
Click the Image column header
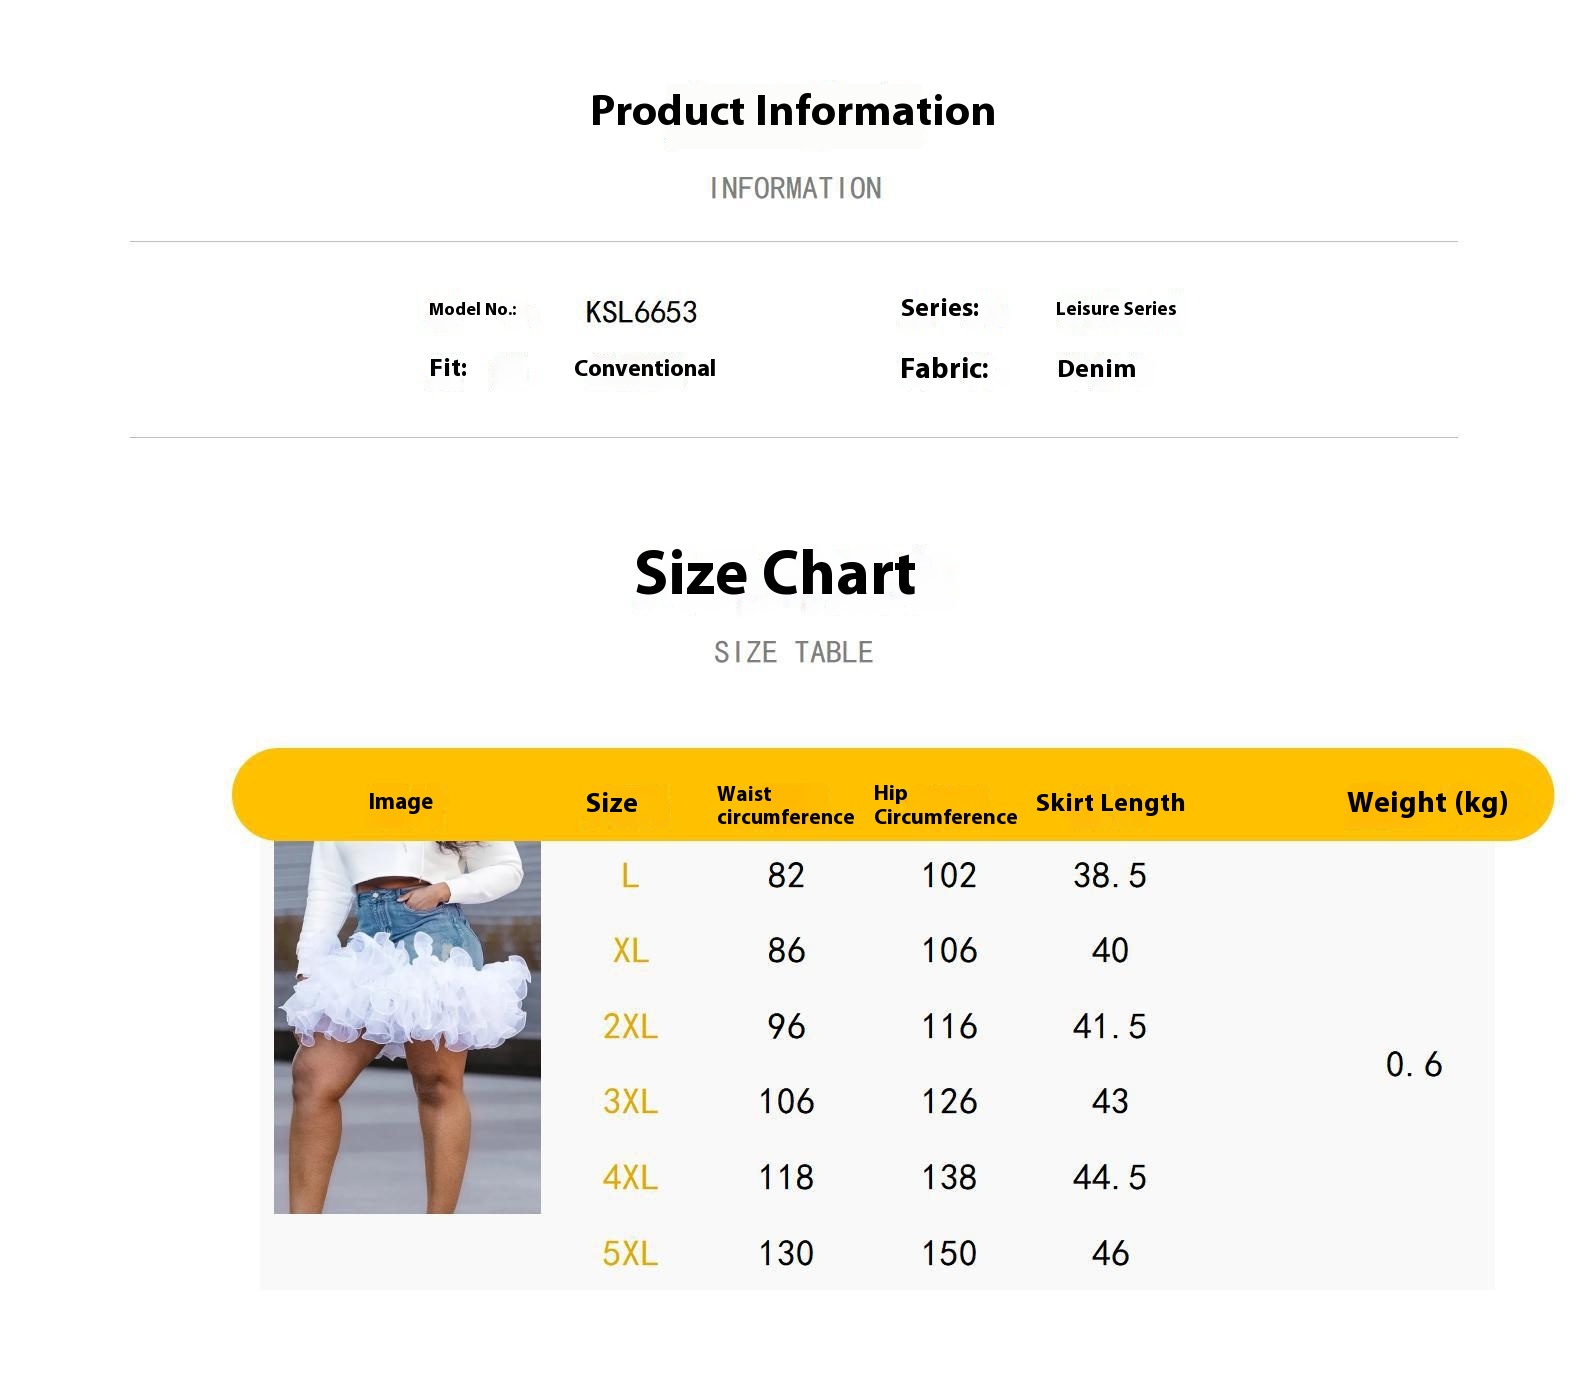pyautogui.click(x=400, y=802)
